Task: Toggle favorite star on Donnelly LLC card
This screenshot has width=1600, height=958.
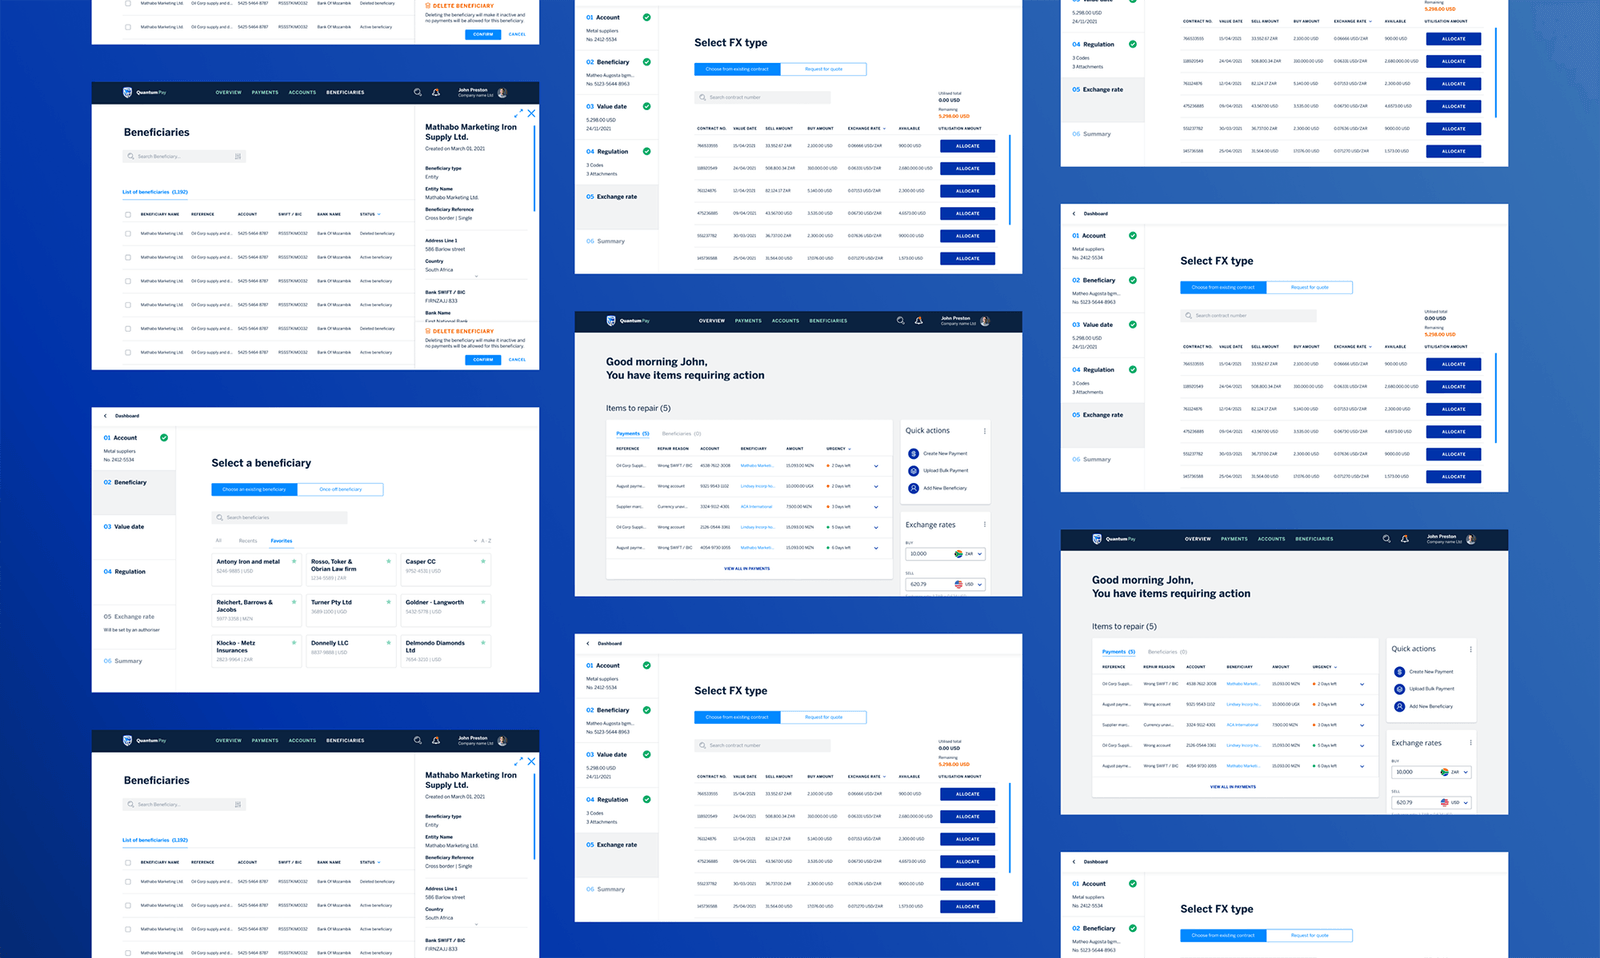Action: tap(389, 643)
